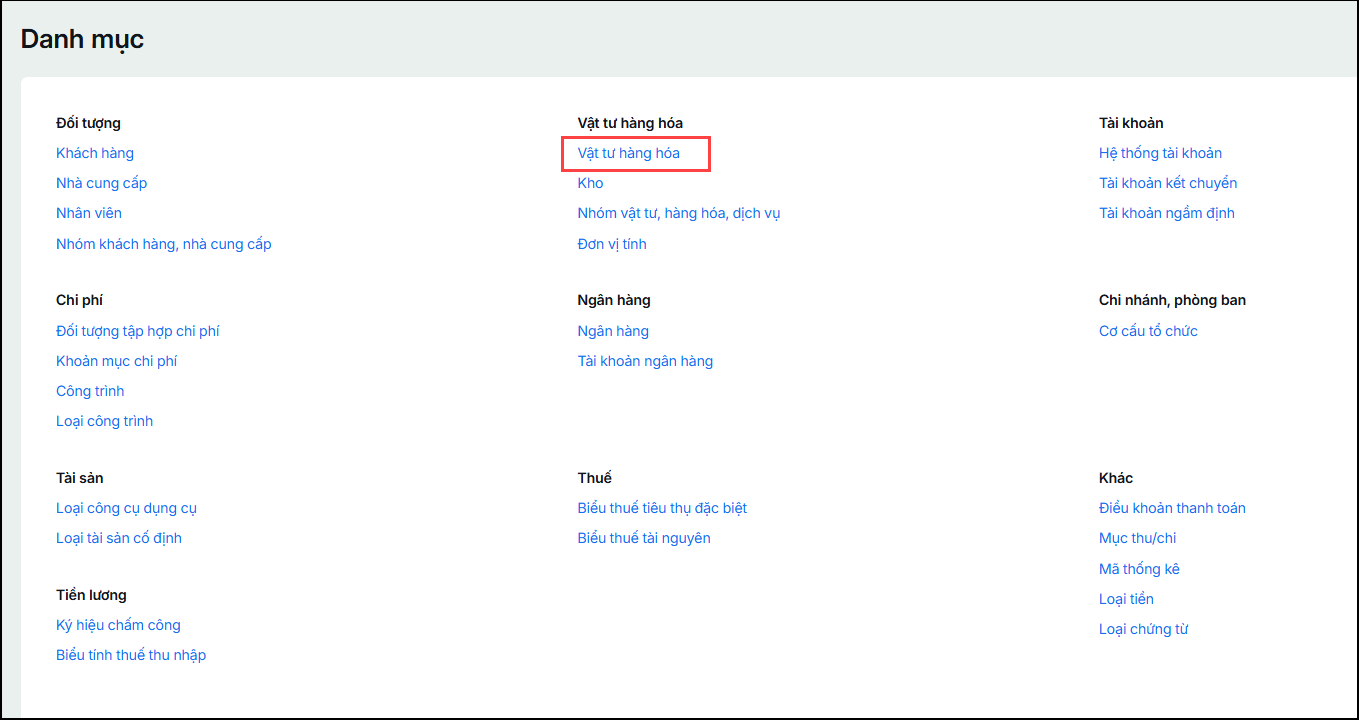
Task: Click Khoản mục chi phí link
Action: click(117, 361)
